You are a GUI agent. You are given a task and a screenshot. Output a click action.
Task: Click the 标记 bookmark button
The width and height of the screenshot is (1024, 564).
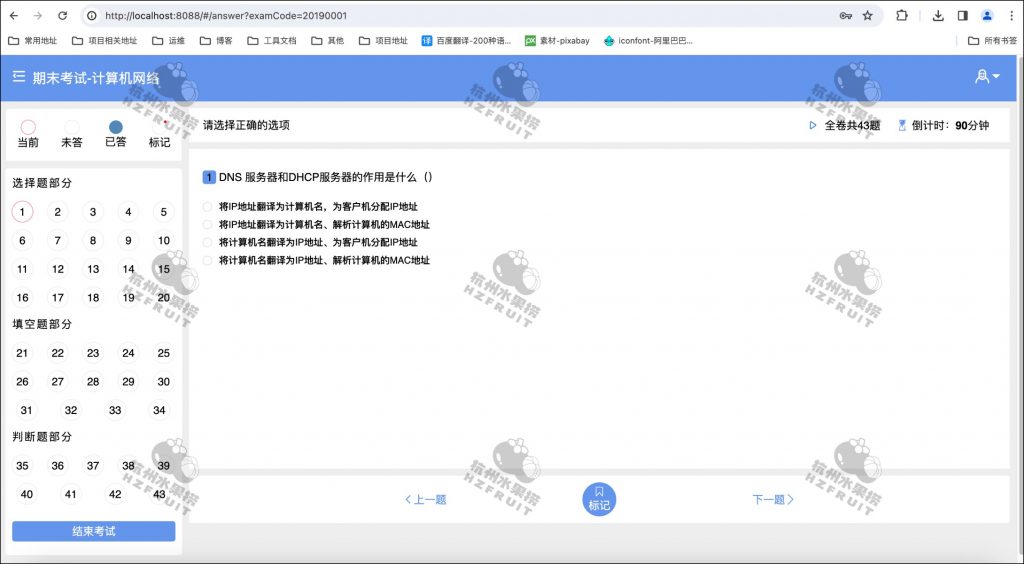coord(599,499)
